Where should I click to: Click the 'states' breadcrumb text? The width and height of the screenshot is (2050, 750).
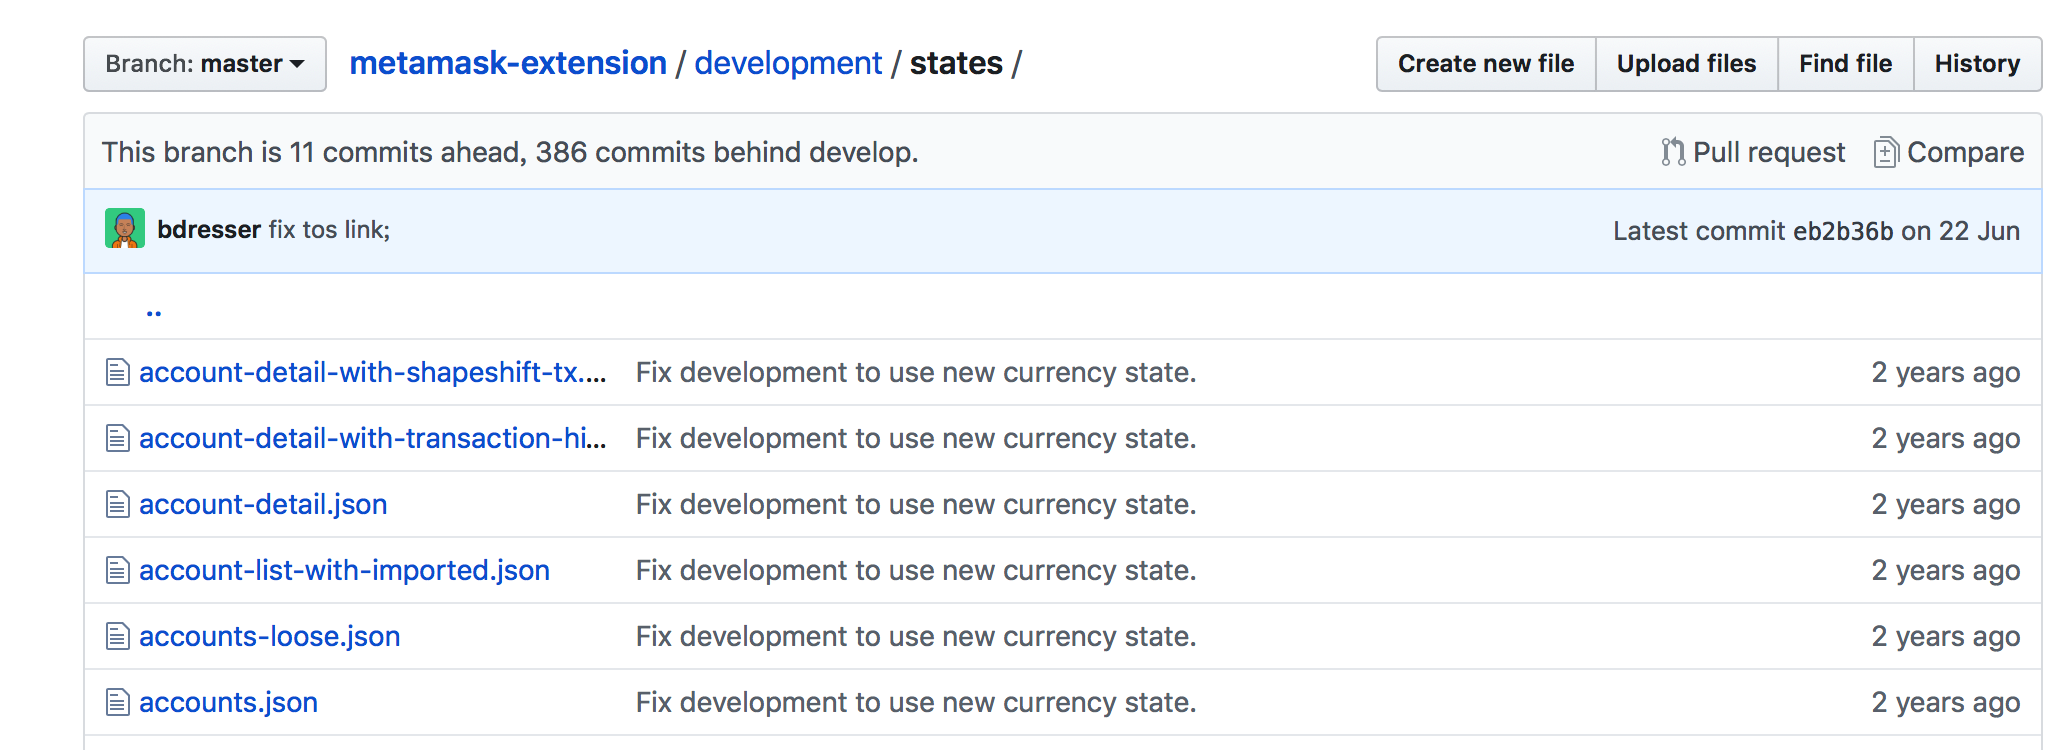956,63
